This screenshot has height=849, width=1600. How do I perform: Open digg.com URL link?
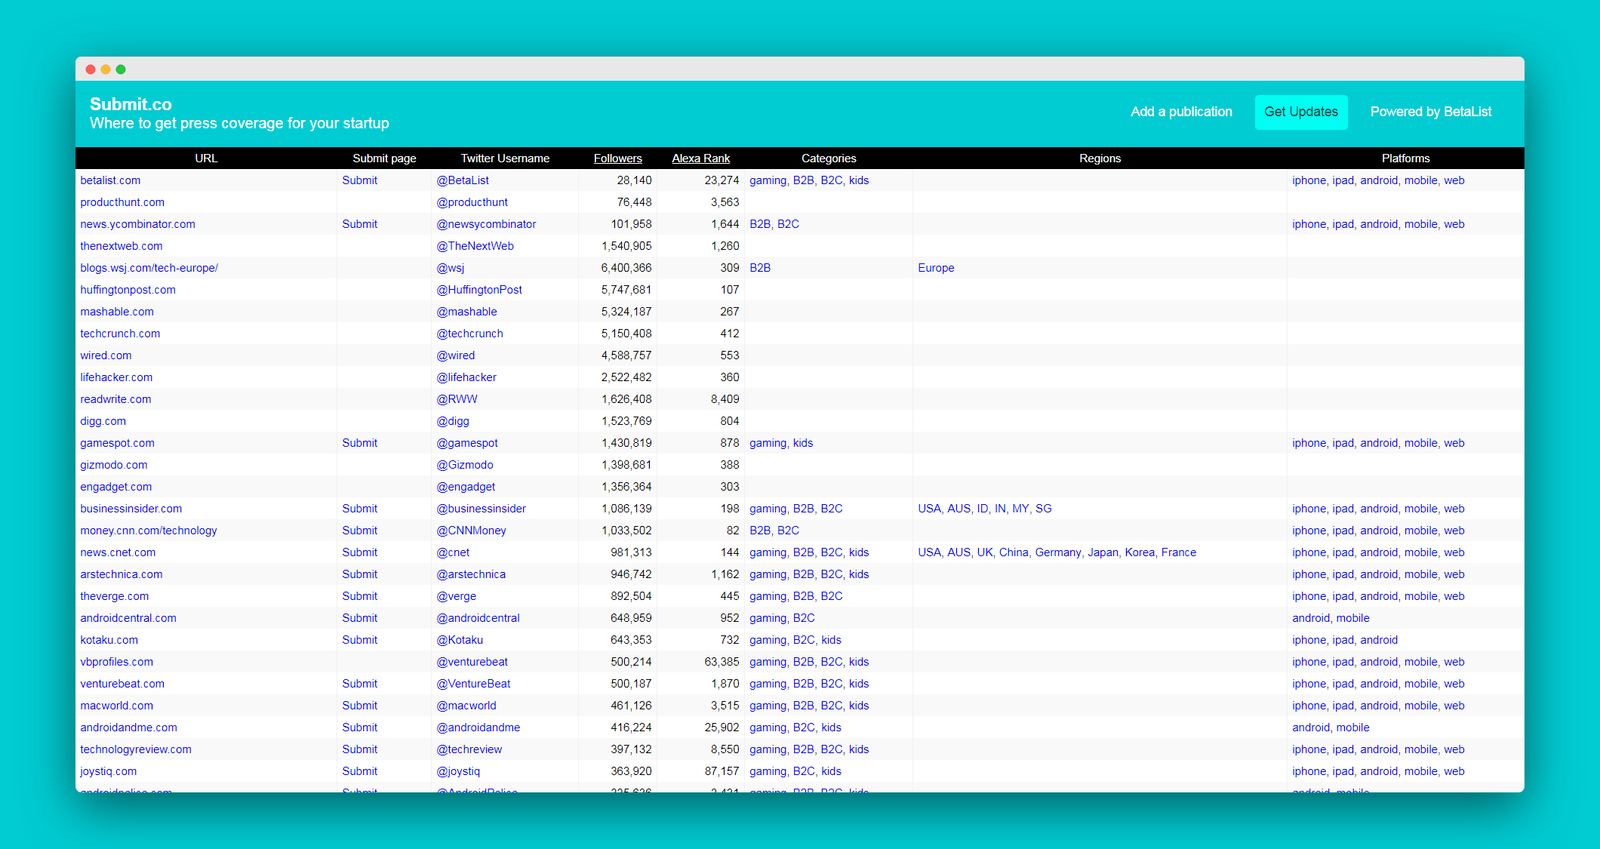[103, 422]
